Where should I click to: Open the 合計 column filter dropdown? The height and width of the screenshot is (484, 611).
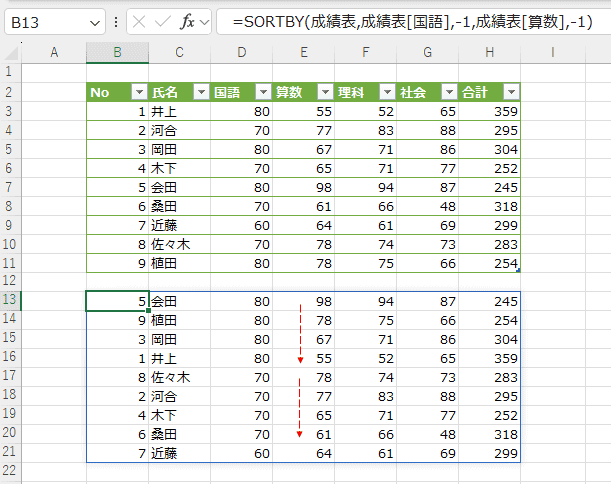point(510,92)
